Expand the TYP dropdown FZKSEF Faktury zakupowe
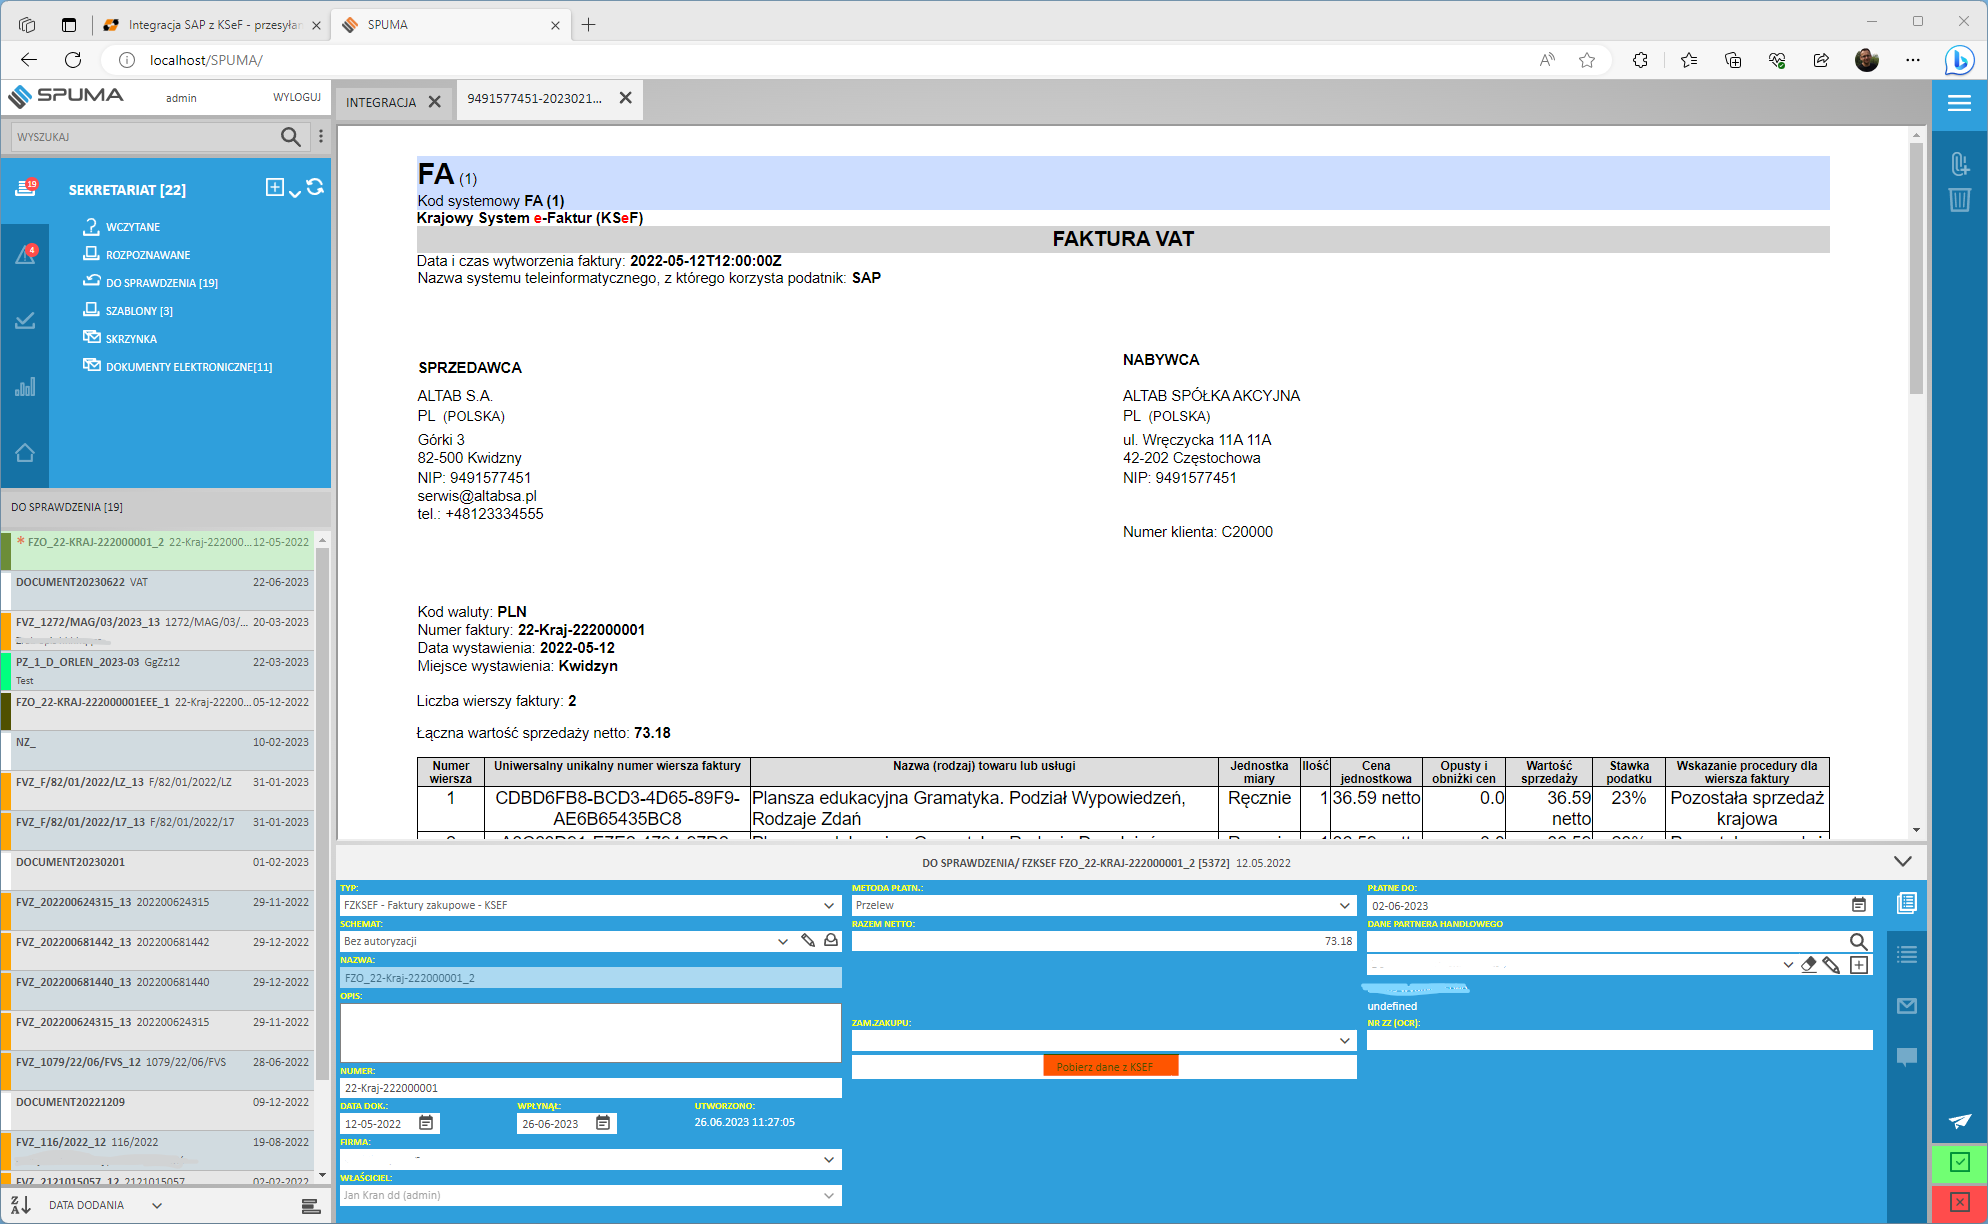The width and height of the screenshot is (1988, 1224). tap(828, 905)
